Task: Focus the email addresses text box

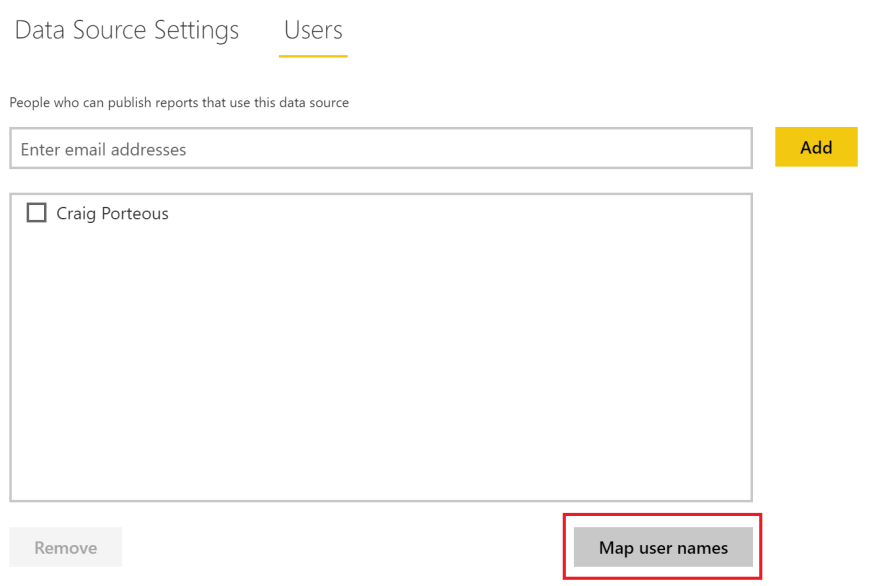Action: (380, 149)
